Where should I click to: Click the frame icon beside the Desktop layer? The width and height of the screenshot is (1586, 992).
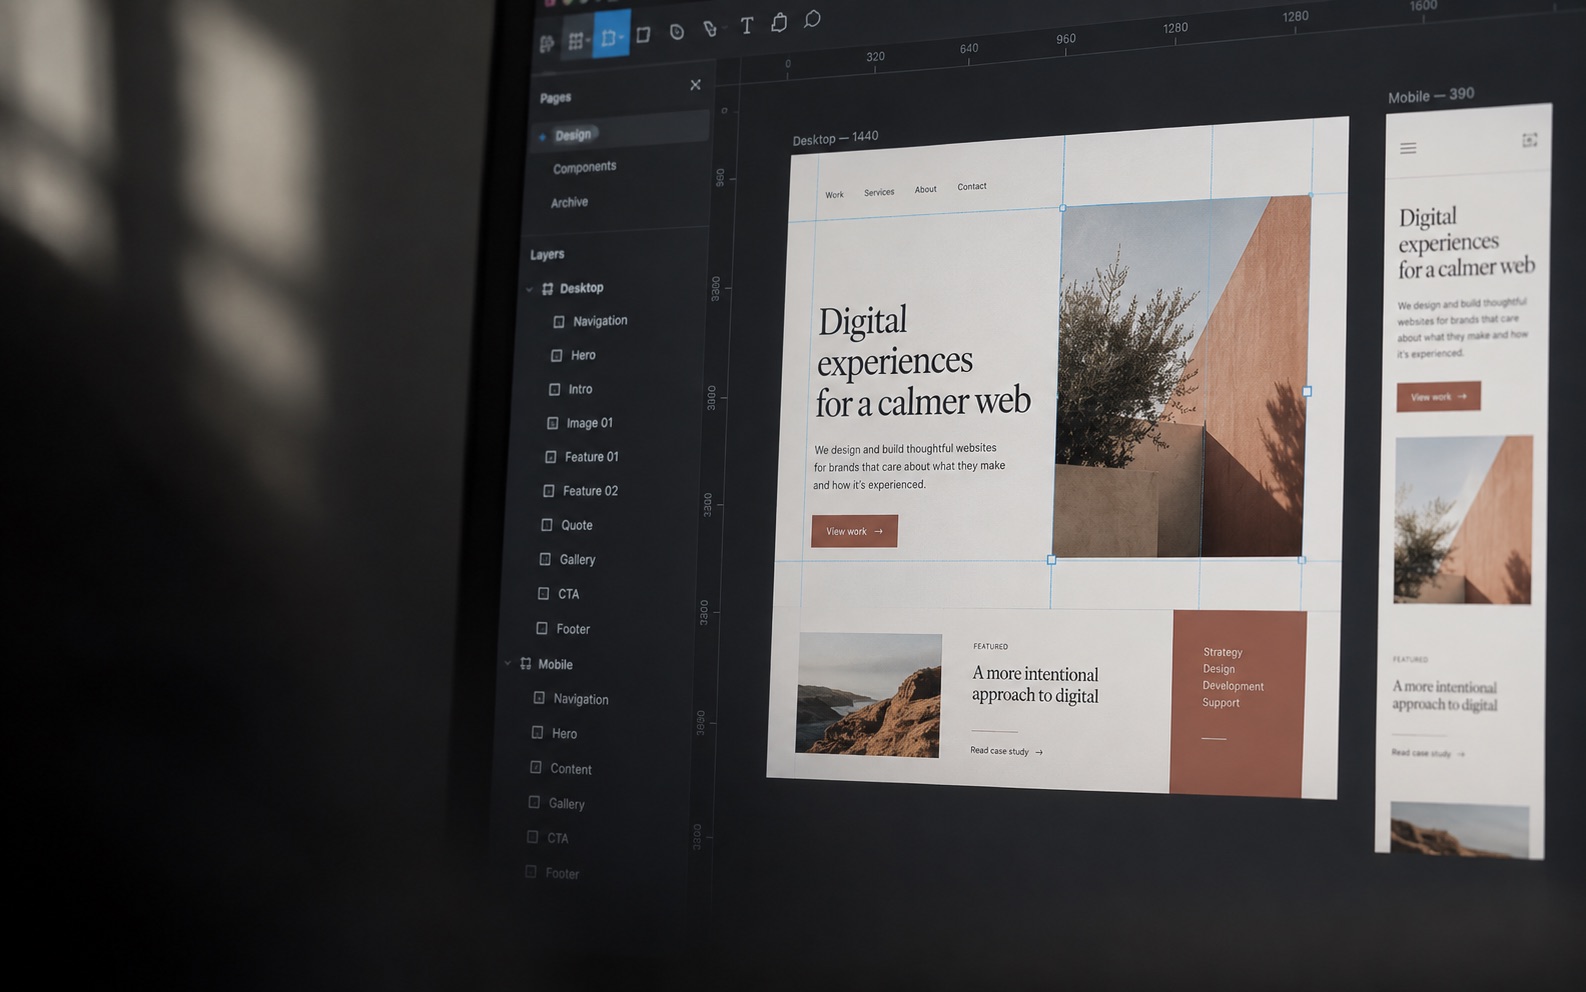(x=547, y=289)
